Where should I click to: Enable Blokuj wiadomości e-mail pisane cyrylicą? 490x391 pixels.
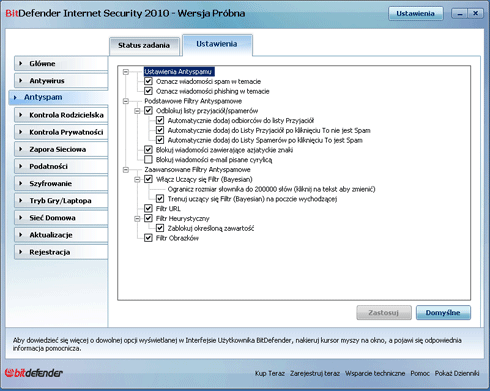pos(148,160)
